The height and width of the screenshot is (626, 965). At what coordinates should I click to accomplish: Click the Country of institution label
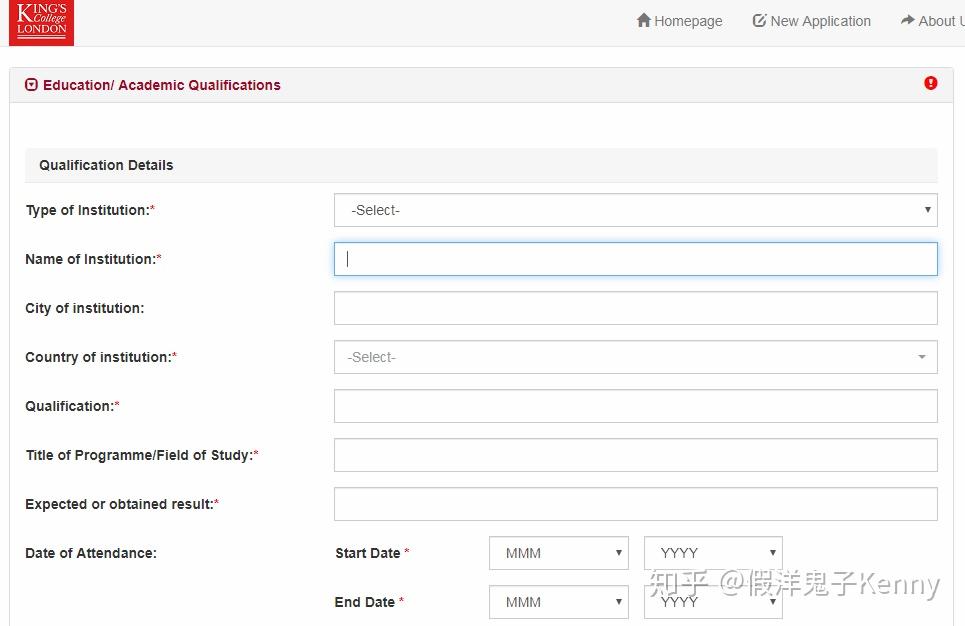point(101,357)
